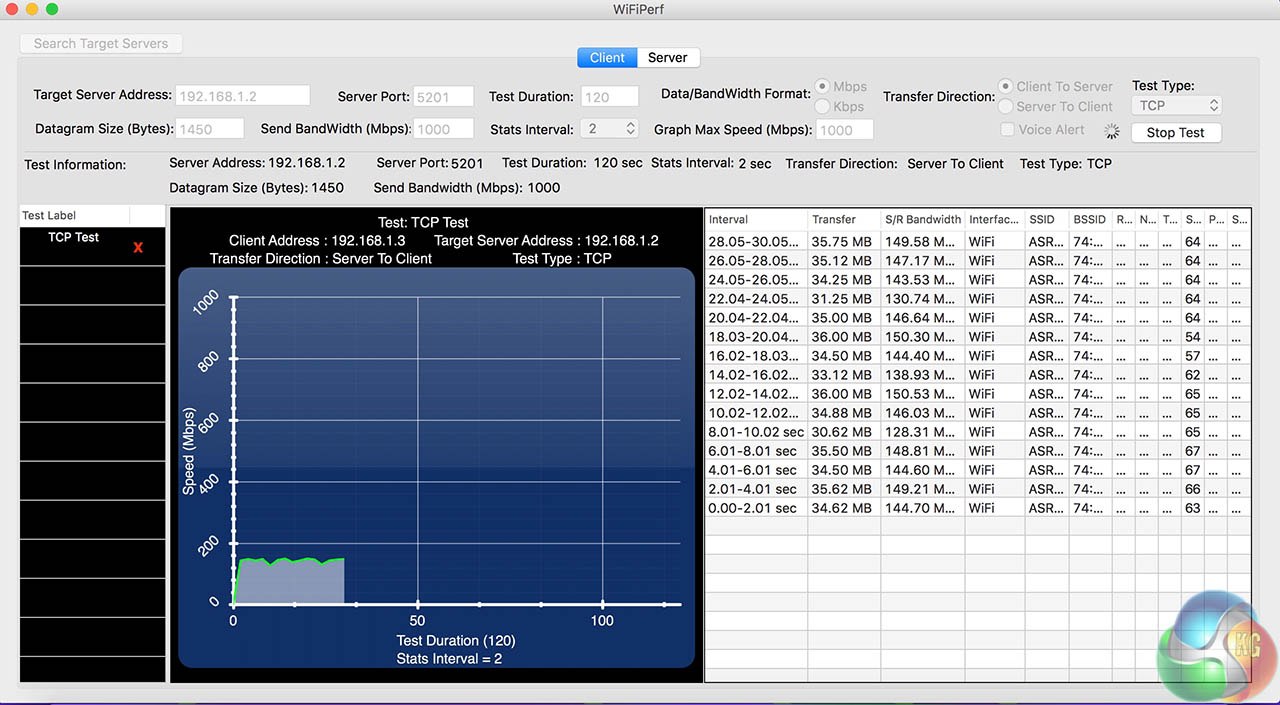The height and width of the screenshot is (705, 1280).
Task: Select the 0.00-2.01 sec interval row
Action: point(755,508)
